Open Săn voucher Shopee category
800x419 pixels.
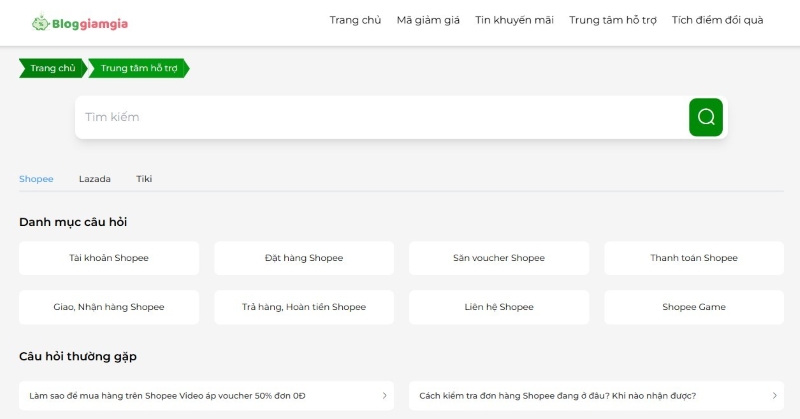click(x=499, y=258)
